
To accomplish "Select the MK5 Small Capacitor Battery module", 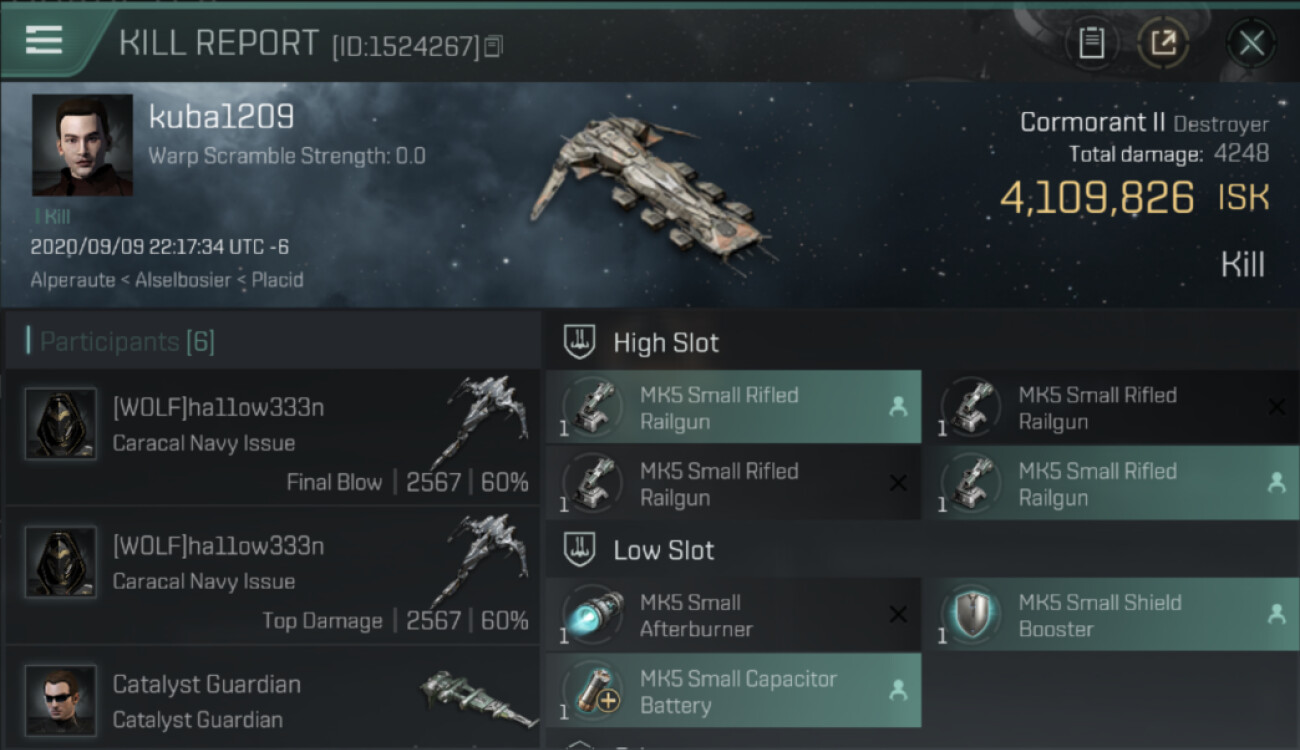I will (733, 691).
